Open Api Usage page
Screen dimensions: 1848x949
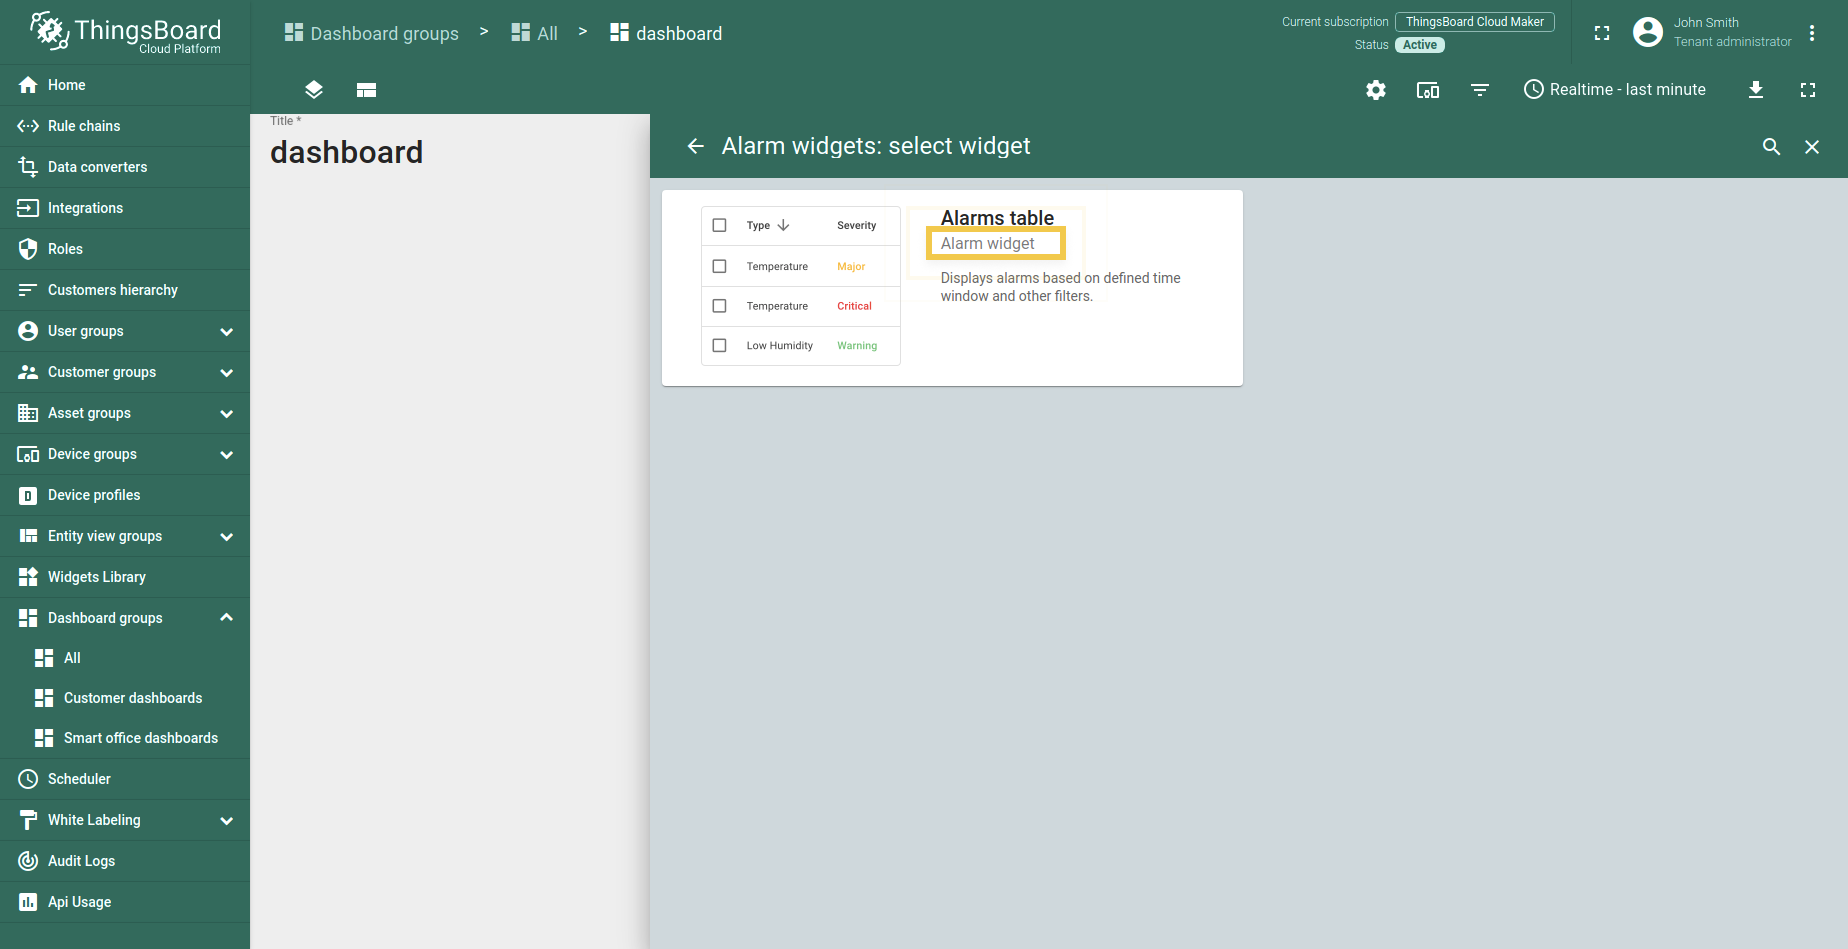click(125, 902)
